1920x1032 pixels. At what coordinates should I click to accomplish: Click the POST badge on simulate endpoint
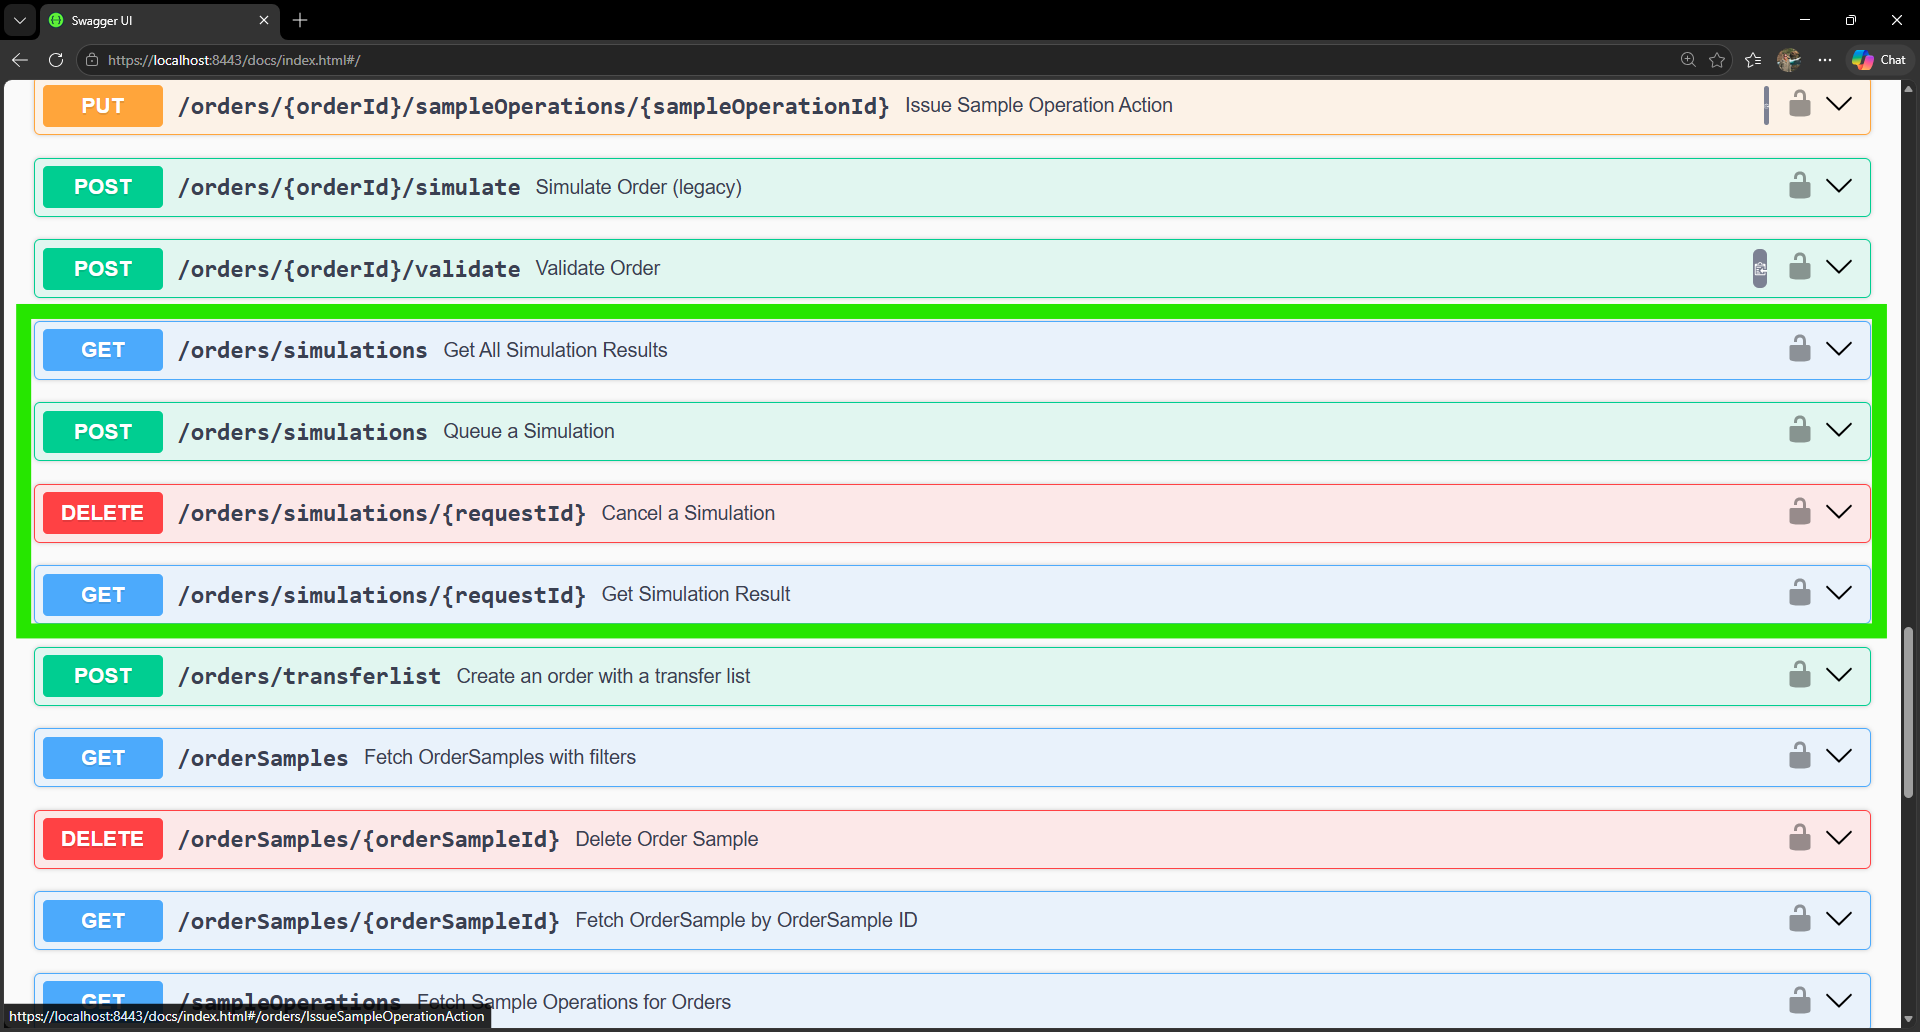pyautogui.click(x=103, y=187)
